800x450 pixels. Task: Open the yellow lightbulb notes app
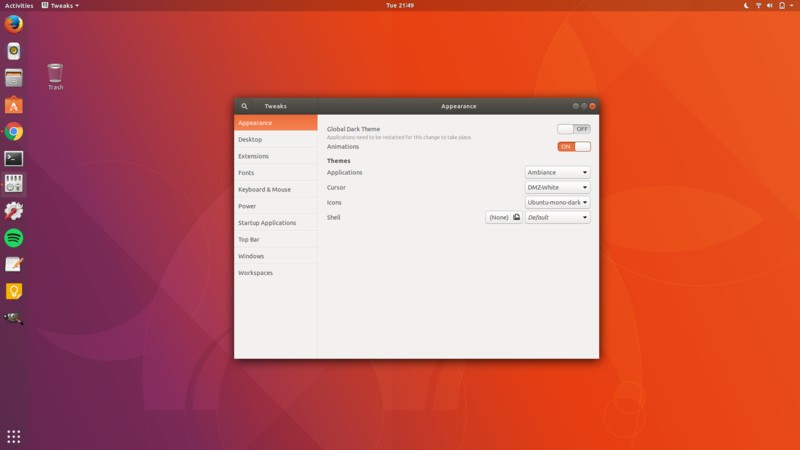coord(14,291)
